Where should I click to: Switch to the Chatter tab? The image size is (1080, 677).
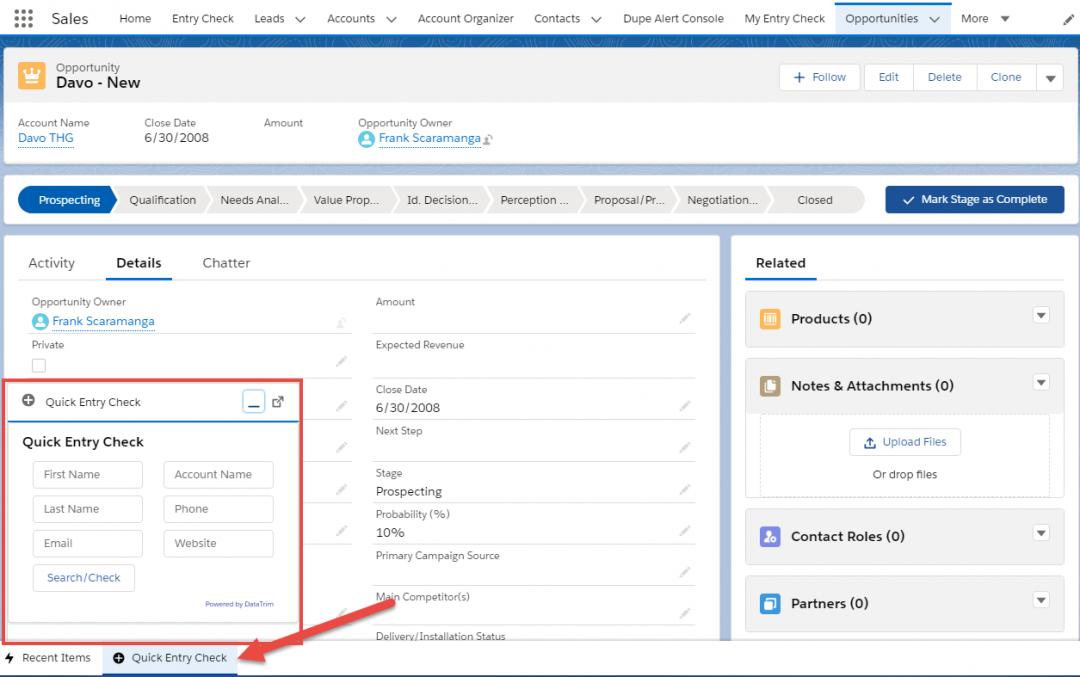click(225, 263)
